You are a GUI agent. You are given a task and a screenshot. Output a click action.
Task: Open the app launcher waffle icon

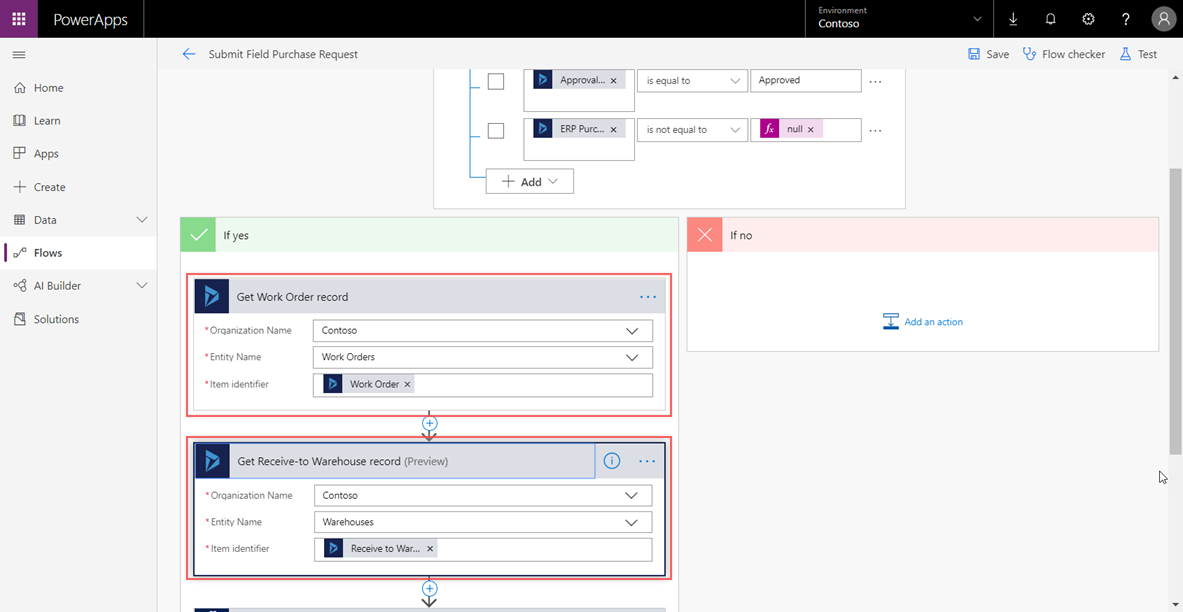pyautogui.click(x=19, y=19)
